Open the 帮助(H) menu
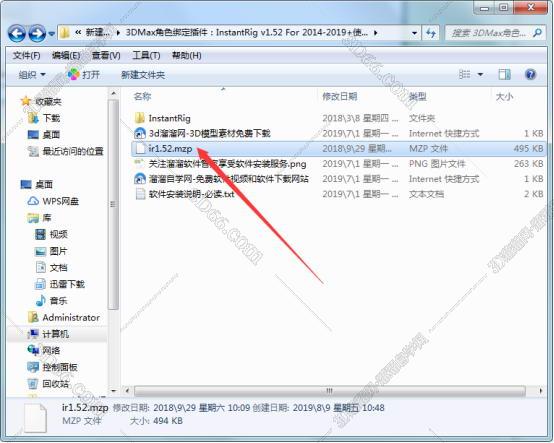This screenshot has width=554, height=443. click(187, 55)
